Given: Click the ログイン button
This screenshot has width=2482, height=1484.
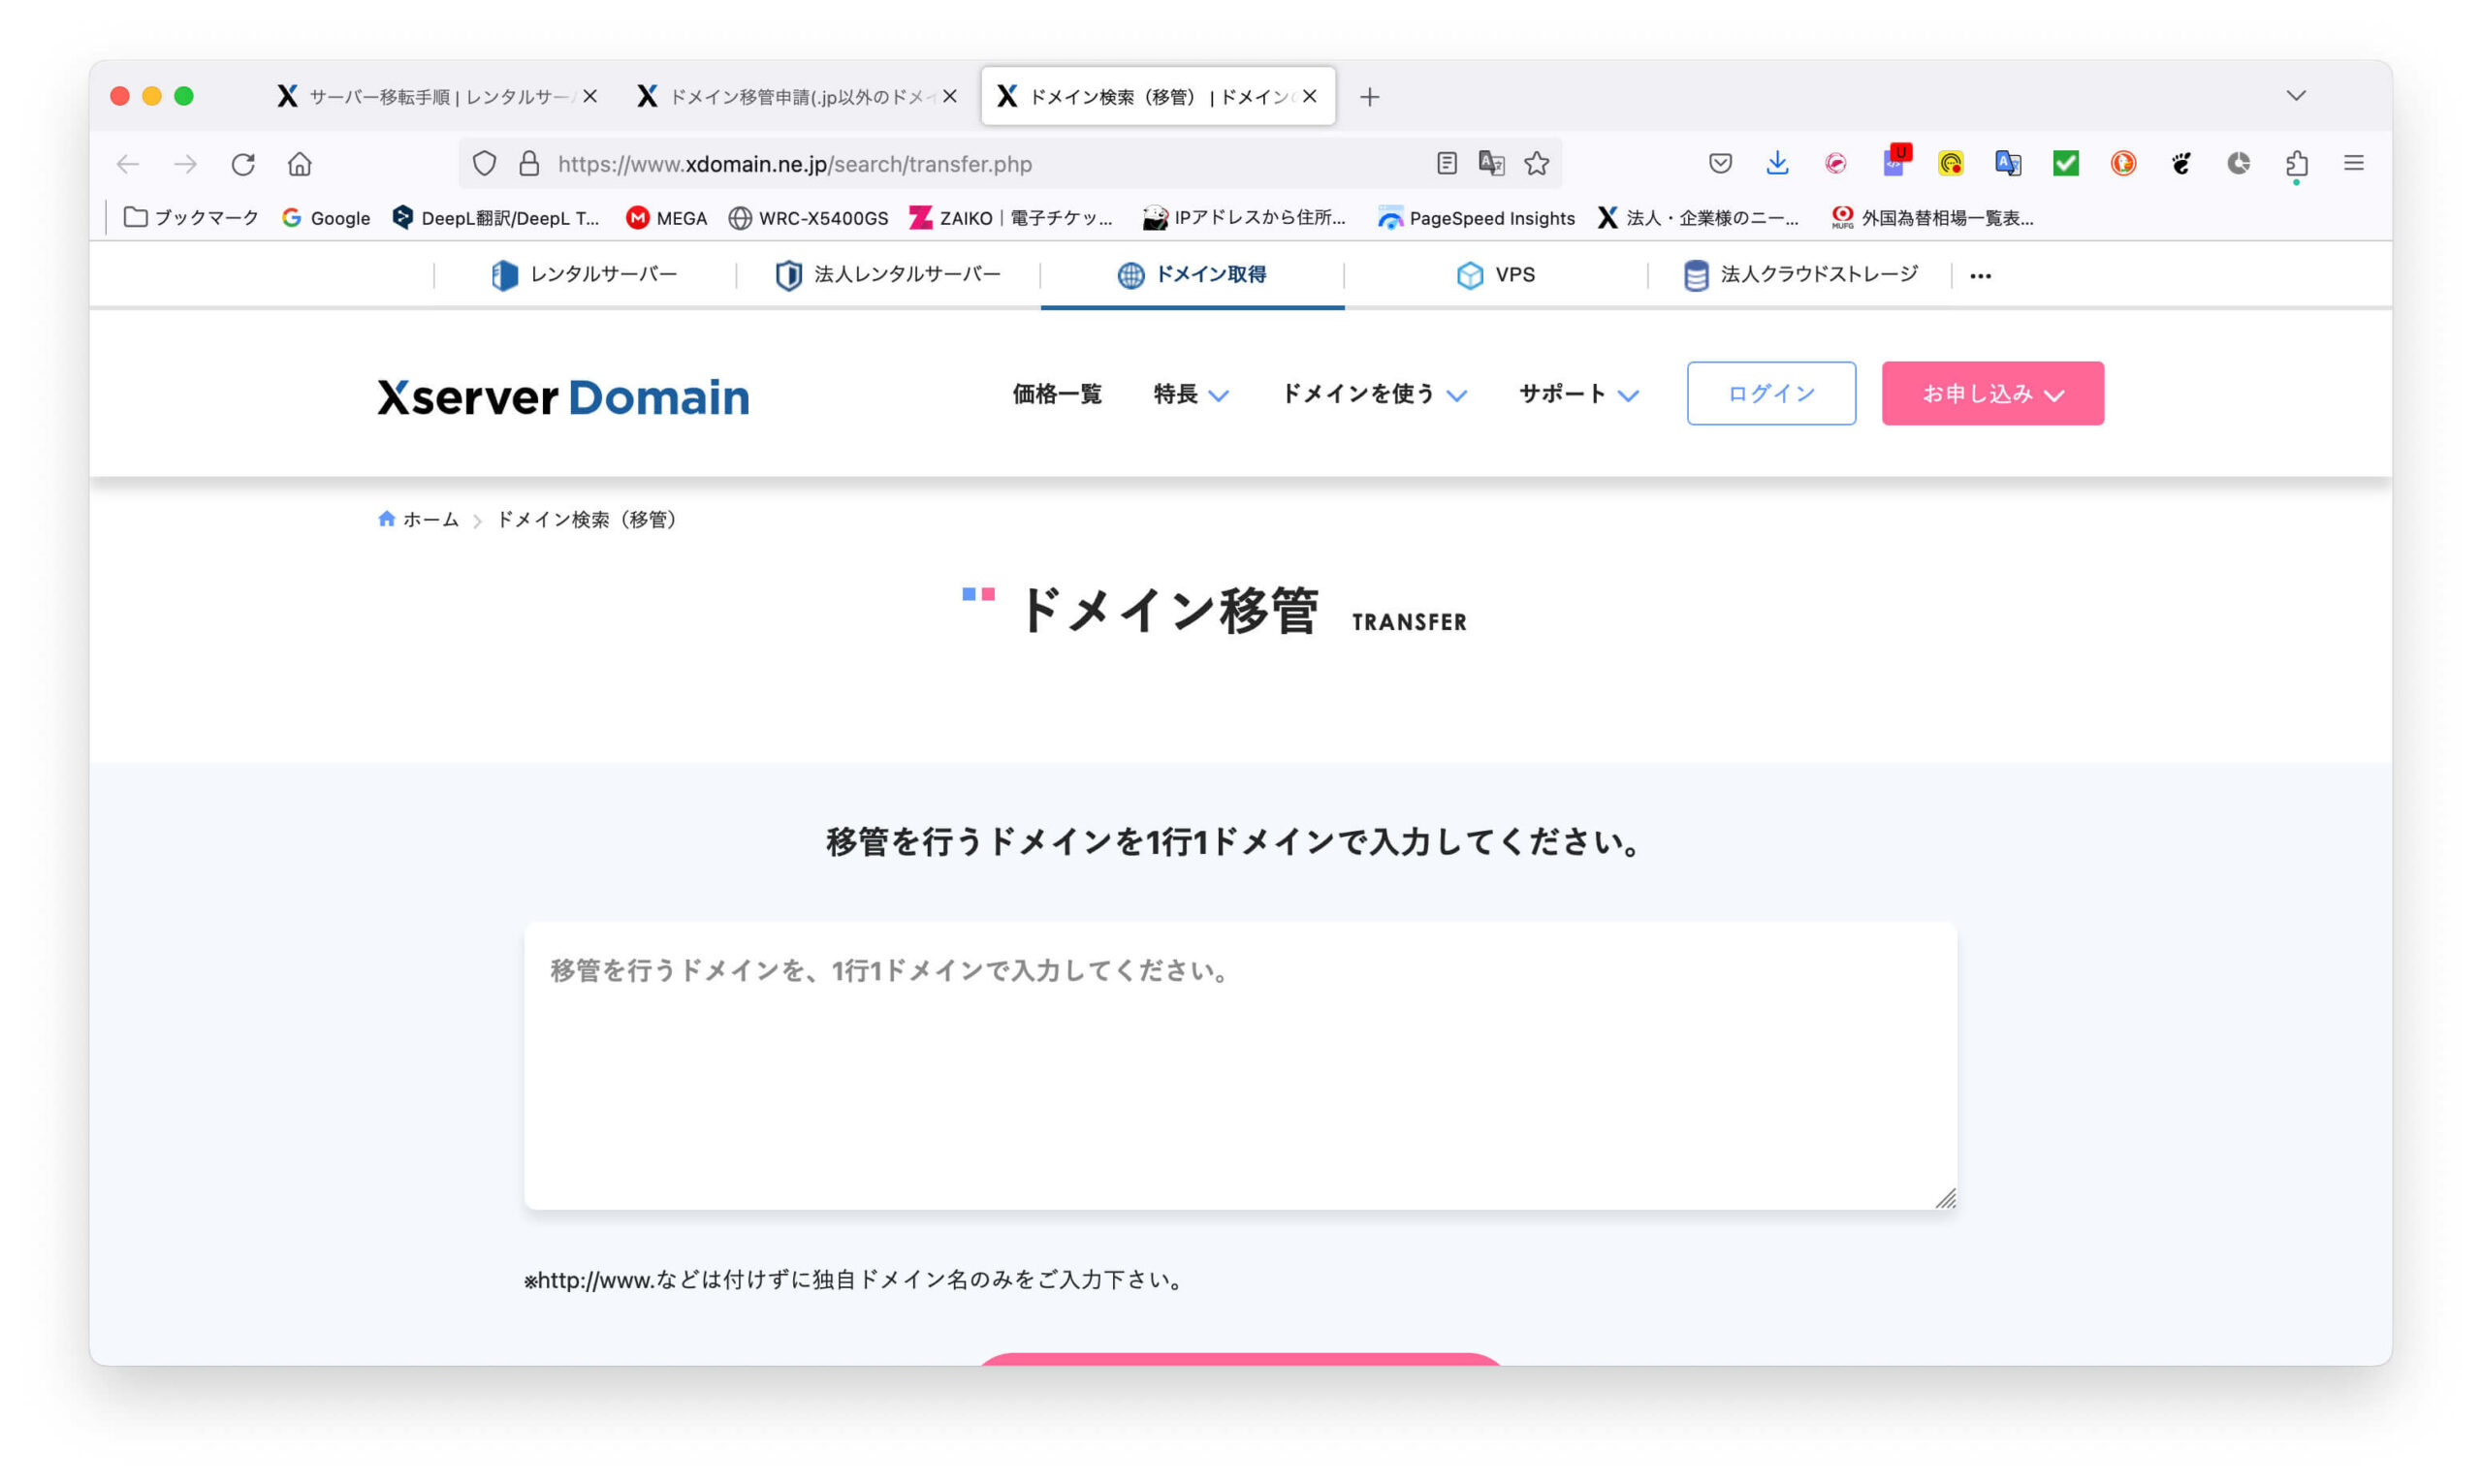Looking at the screenshot, I should pyautogui.click(x=1771, y=393).
